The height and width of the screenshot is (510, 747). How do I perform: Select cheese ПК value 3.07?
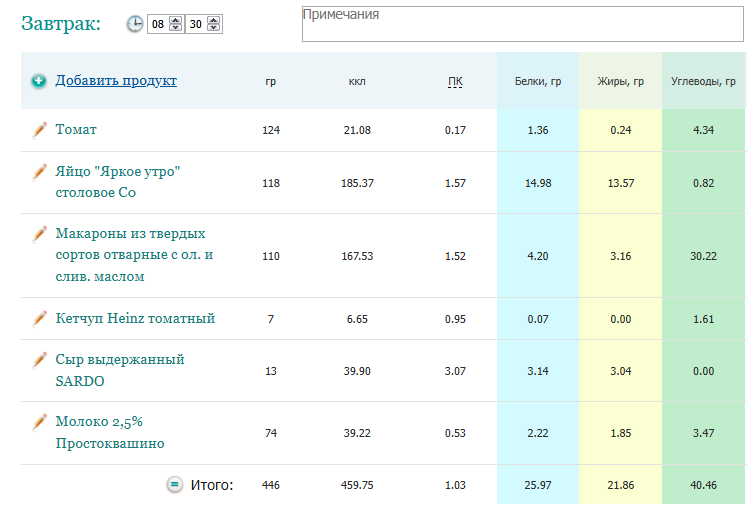pos(455,371)
